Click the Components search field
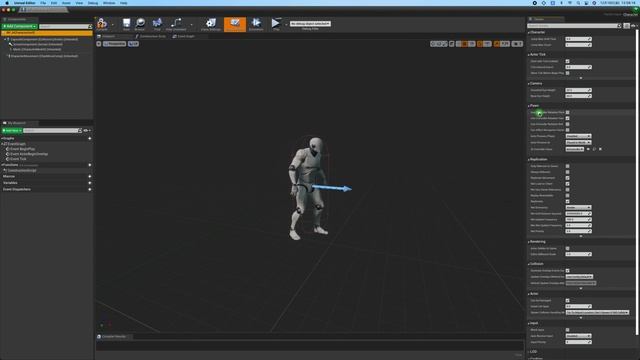Viewport: 640px width, 360px height. (66, 26)
